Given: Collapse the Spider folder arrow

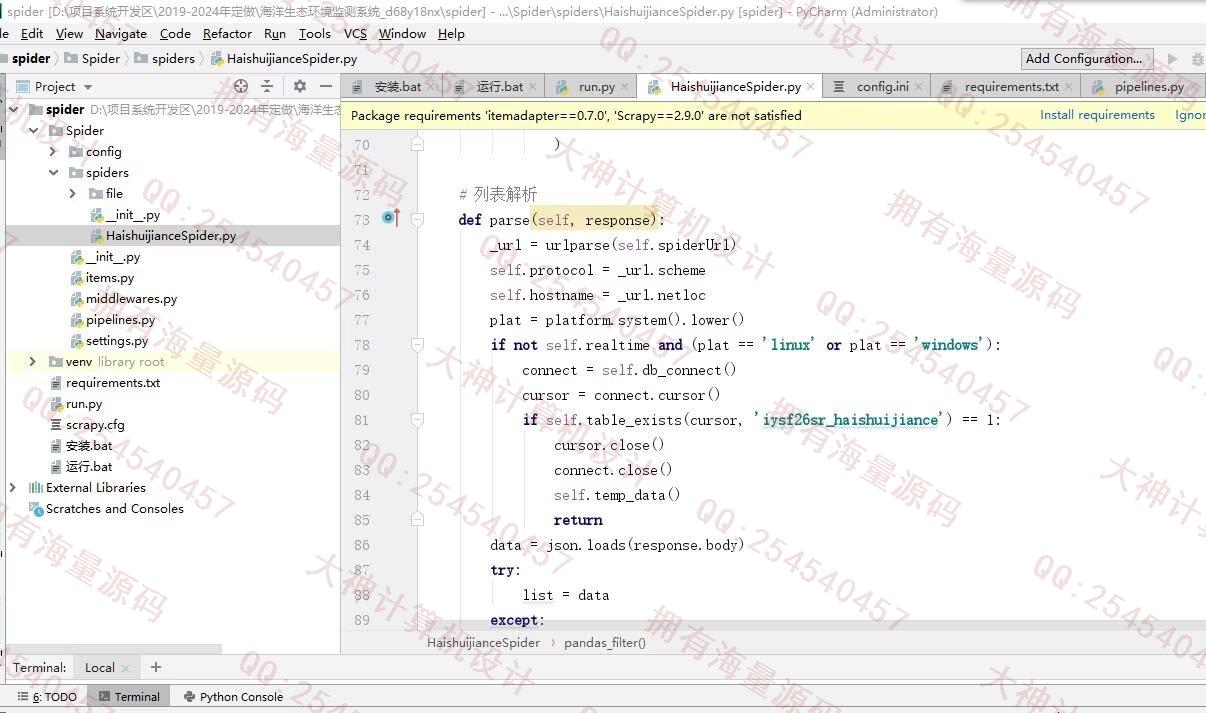Looking at the screenshot, I should point(33,130).
